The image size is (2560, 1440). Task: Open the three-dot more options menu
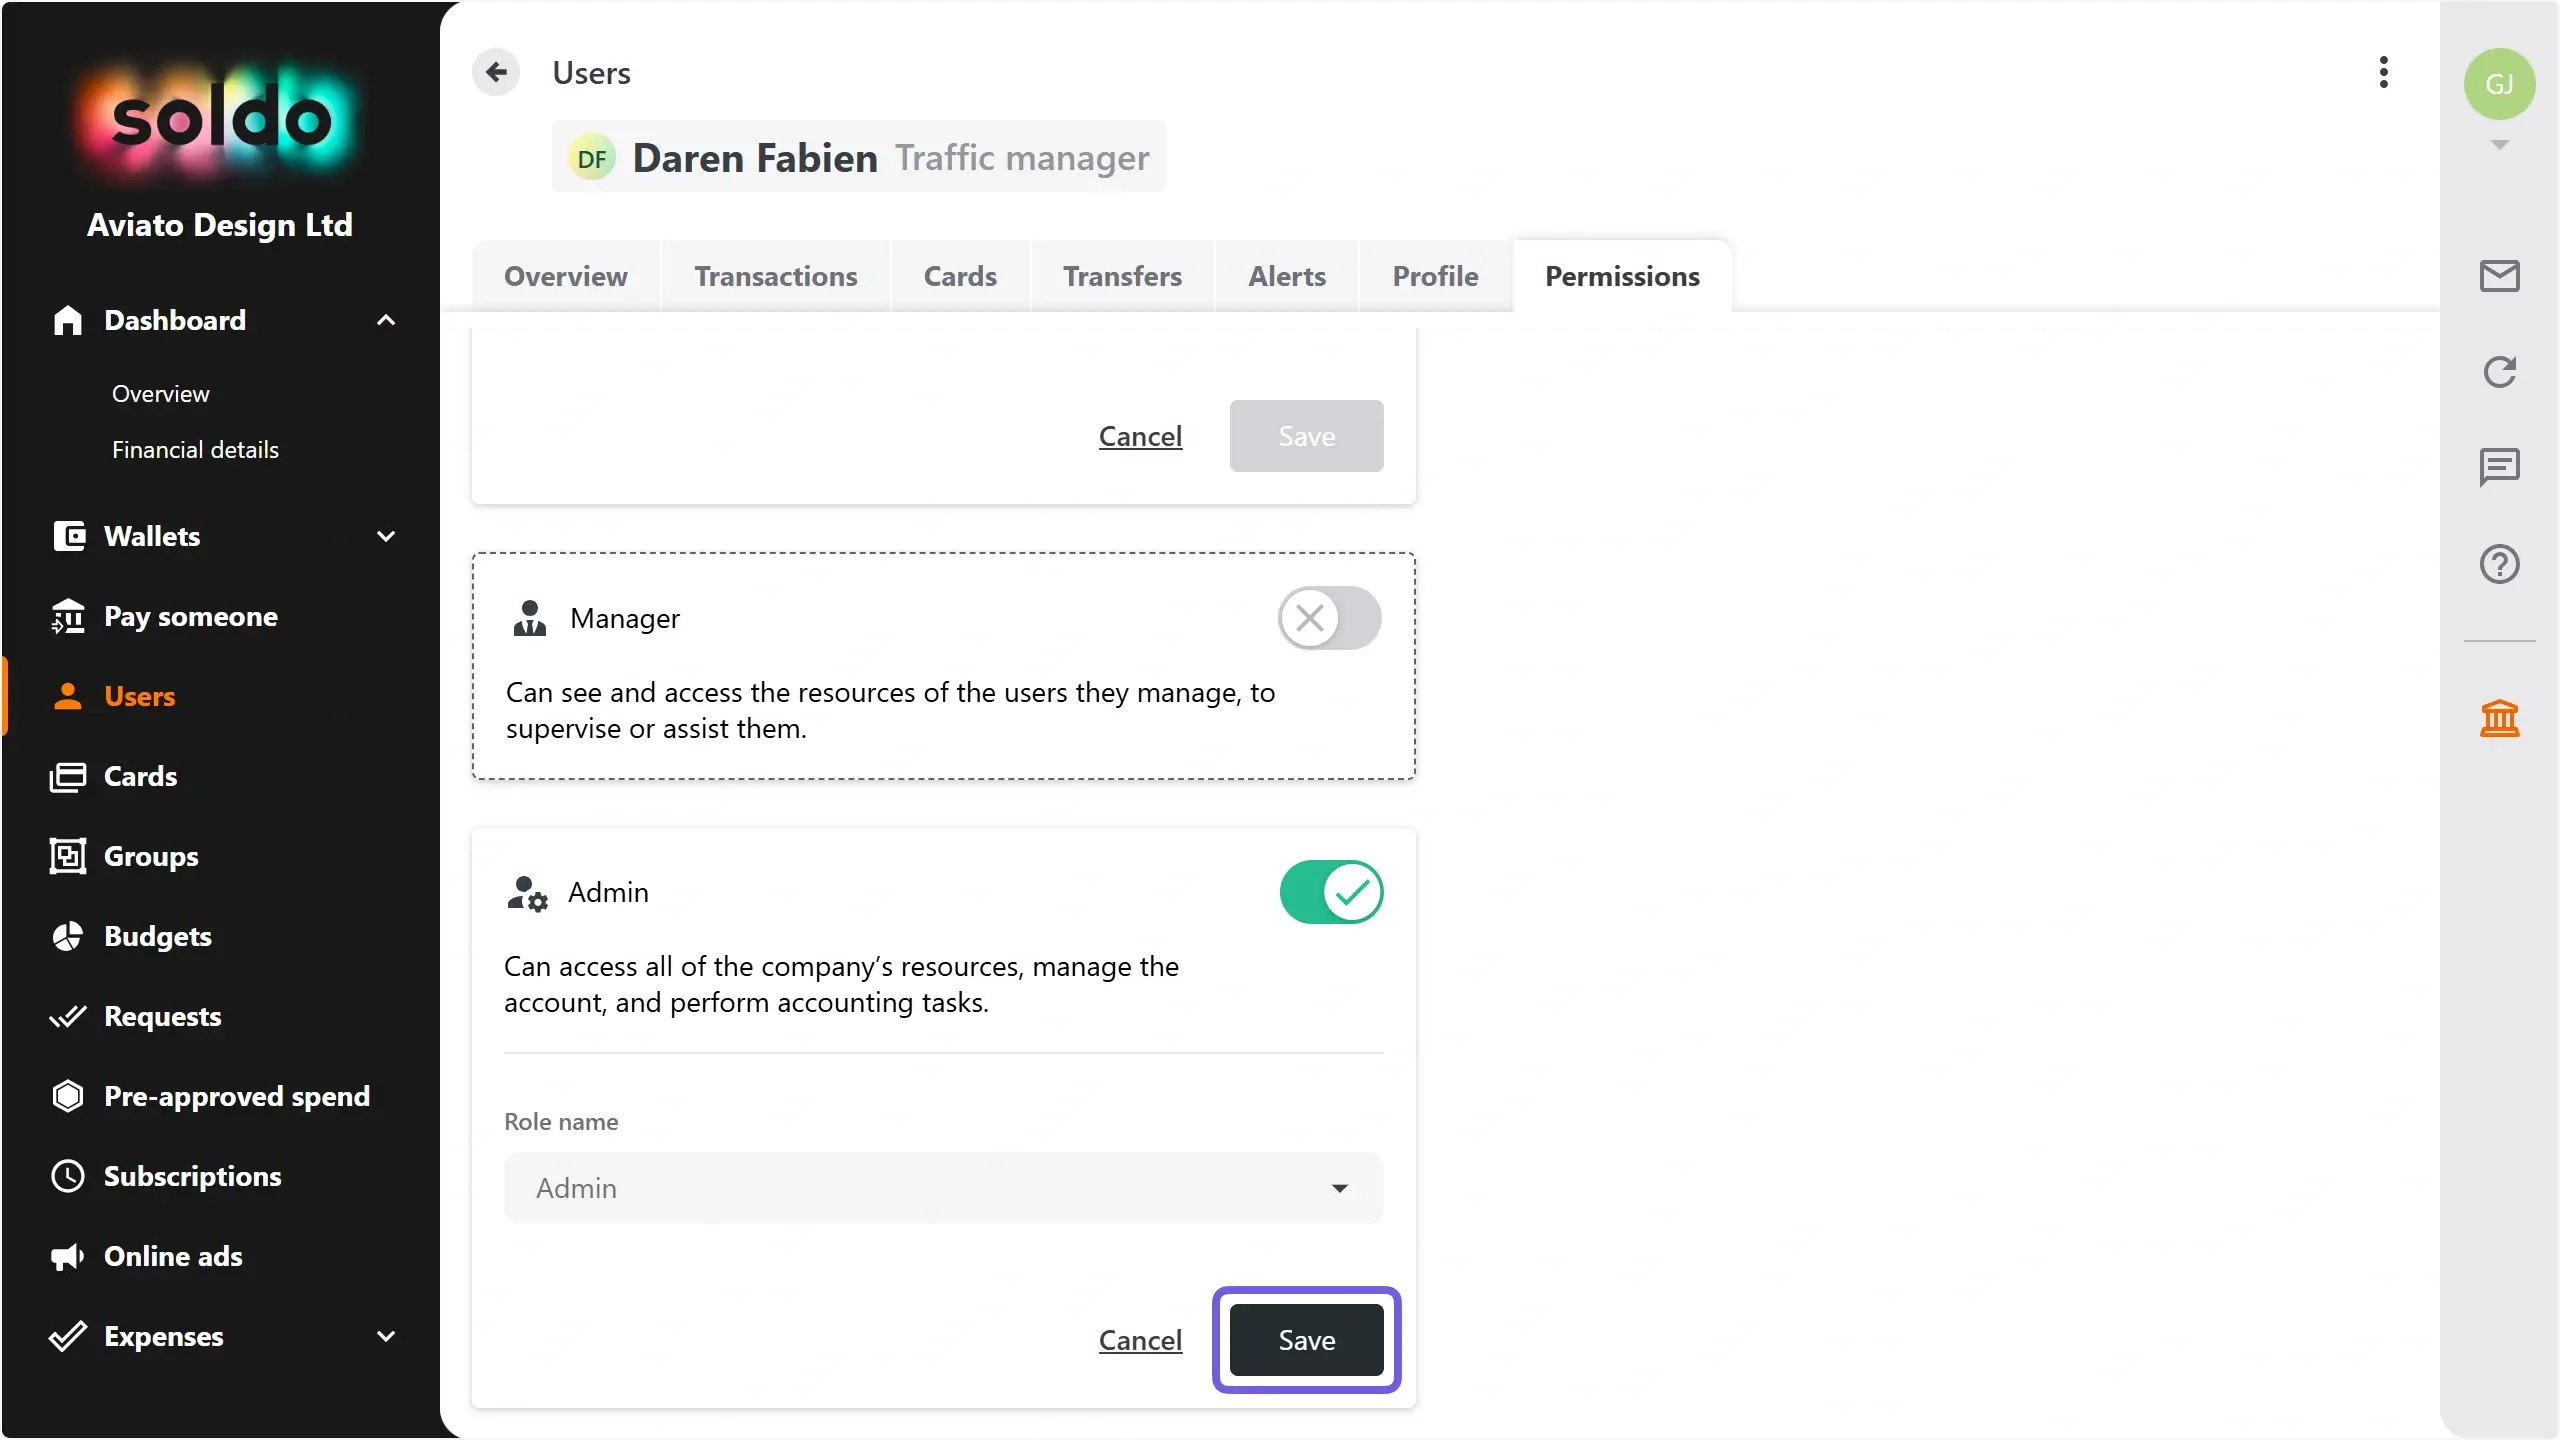[2384, 72]
